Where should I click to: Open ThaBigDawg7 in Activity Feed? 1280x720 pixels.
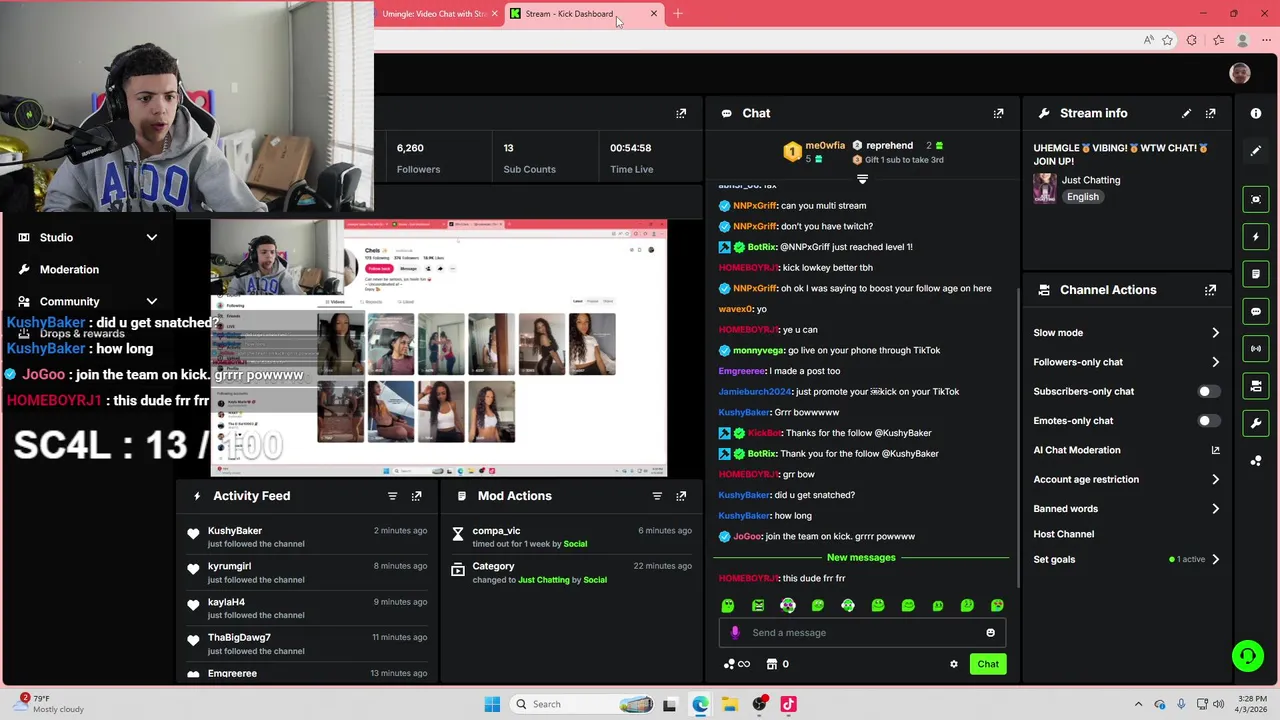[x=239, y=638]
